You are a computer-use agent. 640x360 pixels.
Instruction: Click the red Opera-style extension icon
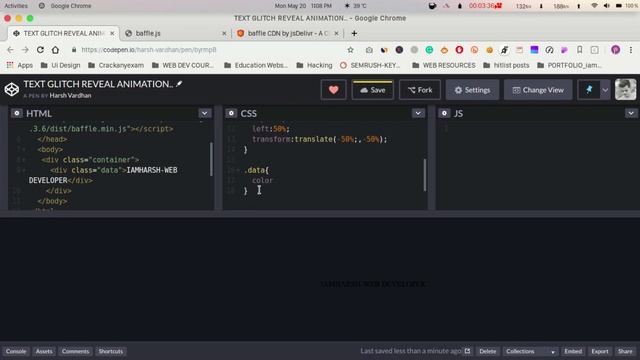coord(459,50)
